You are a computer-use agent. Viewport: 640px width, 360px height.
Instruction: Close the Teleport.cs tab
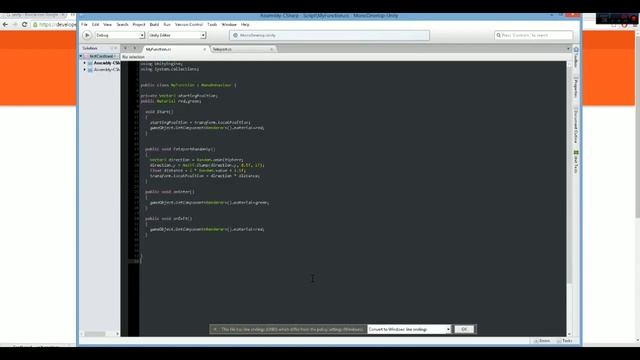click(x=271, y=49)
